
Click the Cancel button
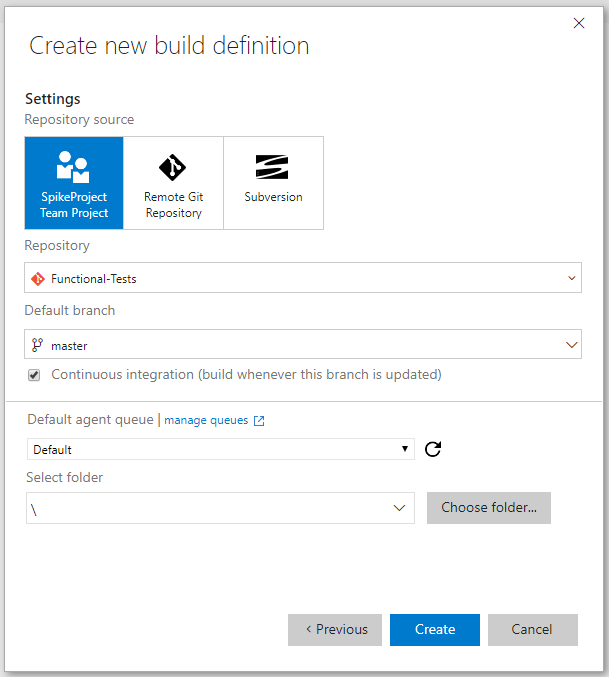[532, 630]
